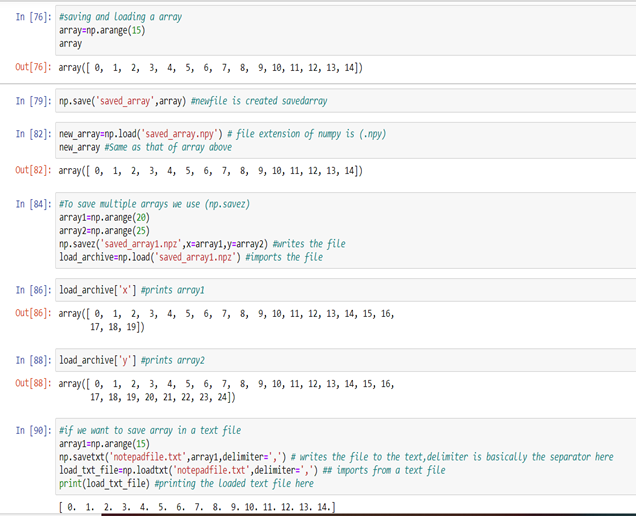The image size is (636, 516).
Task: Click the line 'array2=np.arange(25)'
Action: pos(104,231)
